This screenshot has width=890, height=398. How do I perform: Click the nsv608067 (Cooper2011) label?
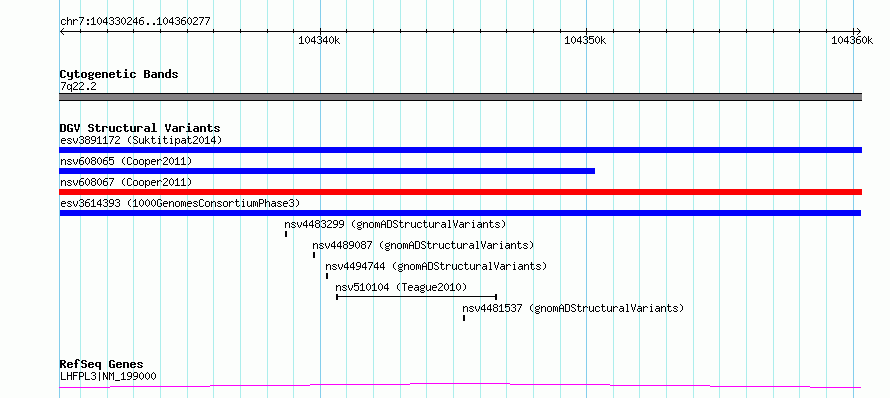tap(126, 182)
